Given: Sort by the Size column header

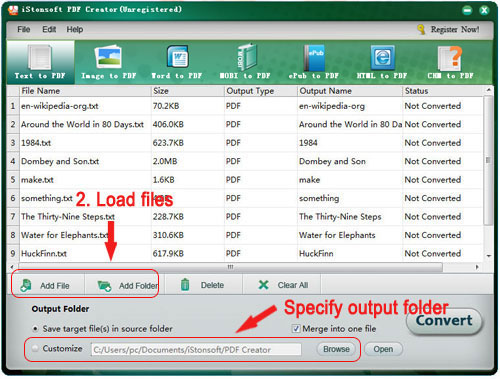Looking at the screenshot, I should click(x=188, y=91).
